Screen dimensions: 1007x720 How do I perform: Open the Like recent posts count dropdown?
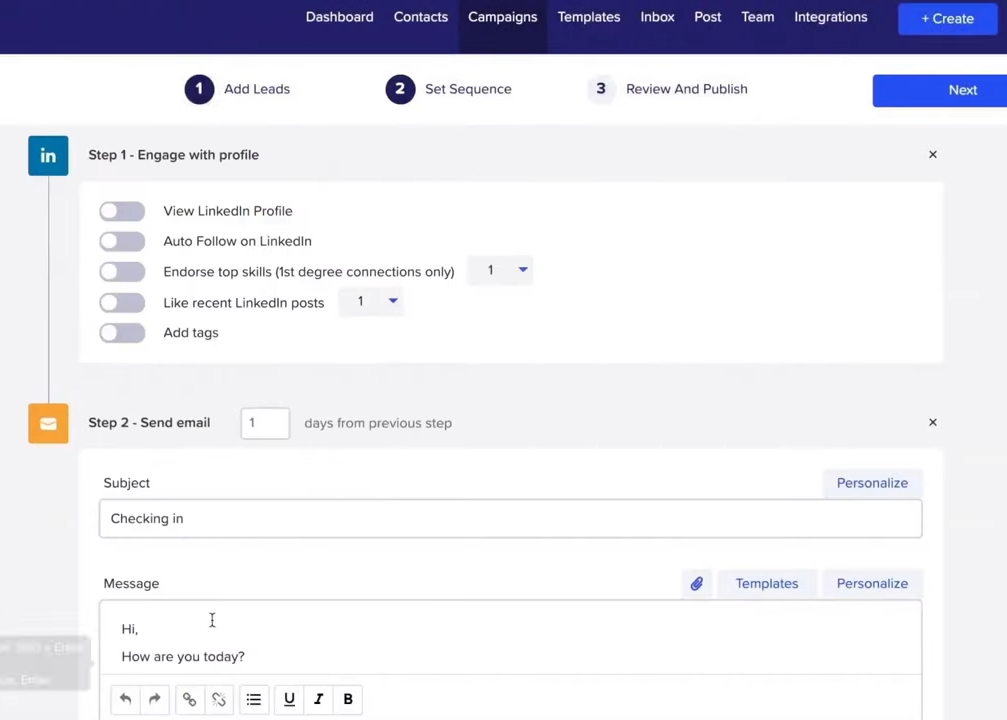pos(371,301)
